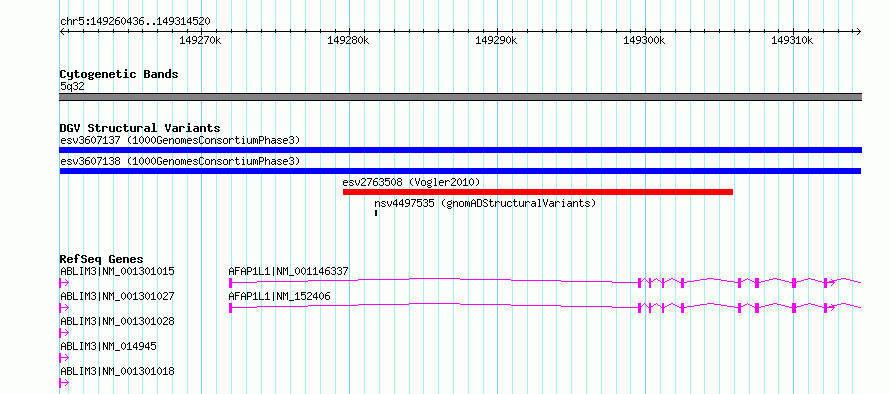The height and width of the screenshot is (394, 890).
Task: Click the ruler's left end arrow
Action: (x=62, y=31)
